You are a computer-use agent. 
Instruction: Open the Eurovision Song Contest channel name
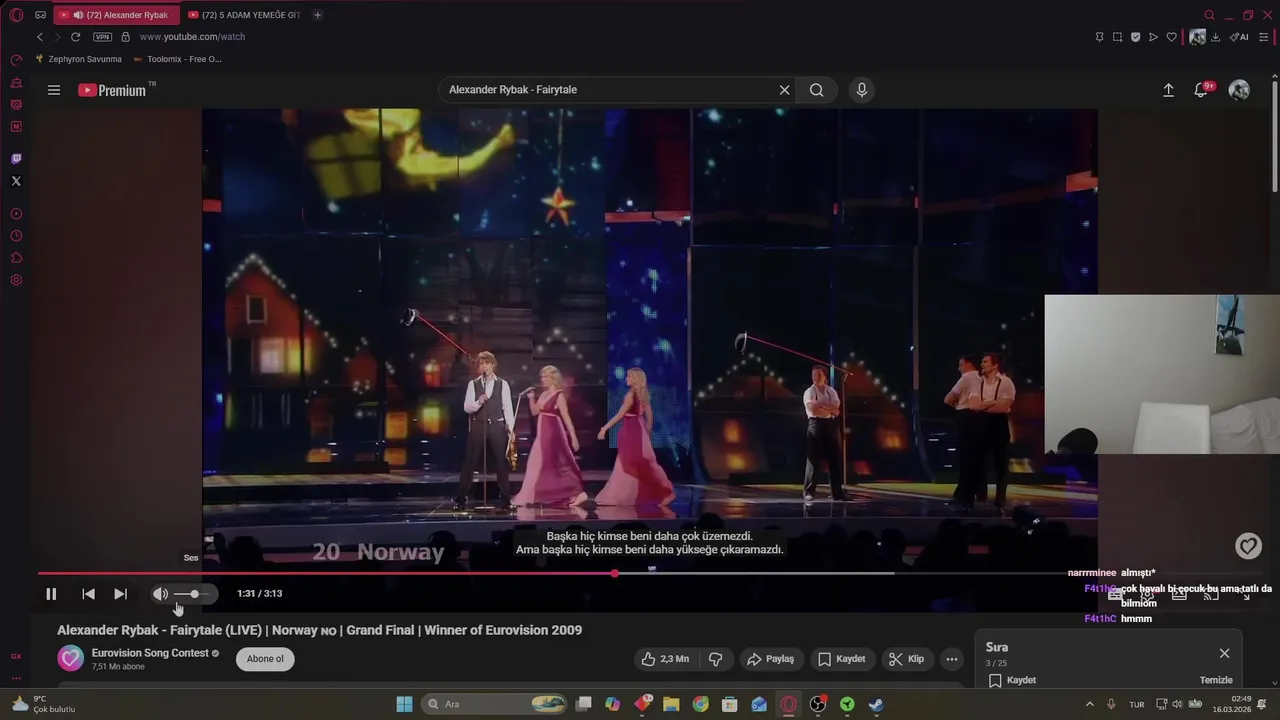pyautogui.click(x=150, y=653)
